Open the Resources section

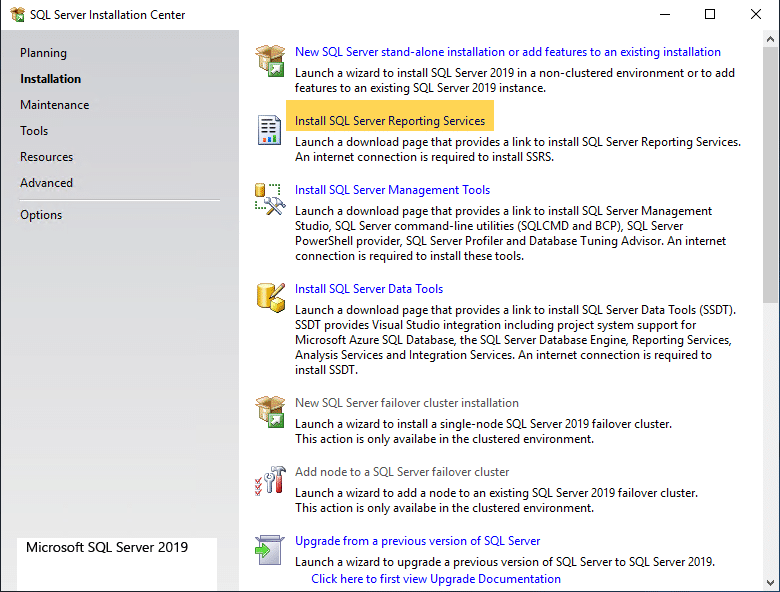point(46,157)
